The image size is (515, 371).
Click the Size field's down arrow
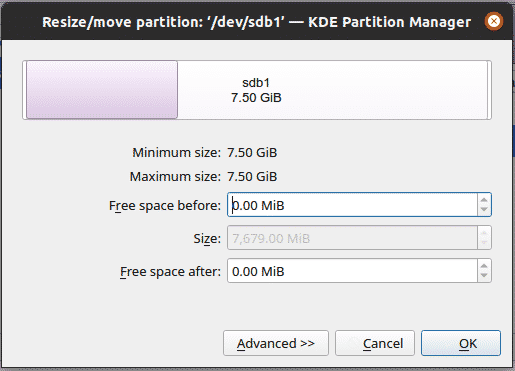[x=484, y=243]
